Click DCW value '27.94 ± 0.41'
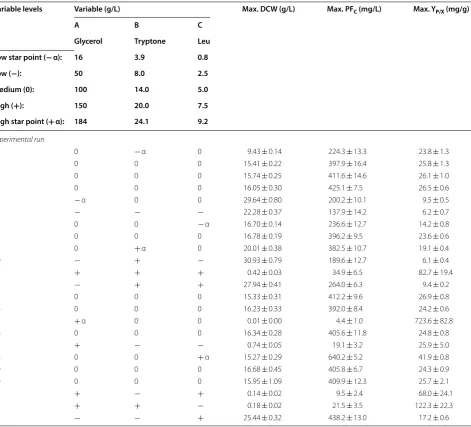Viewport: 471px width, 427px height. (x=262, y=285)
